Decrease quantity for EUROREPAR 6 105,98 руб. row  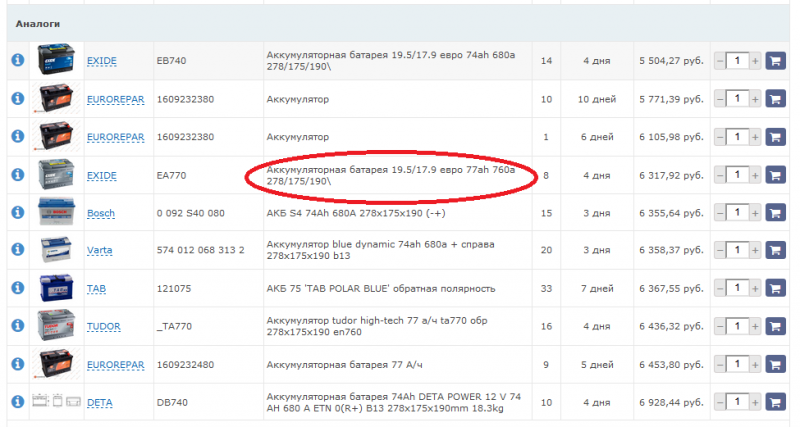click(x=720, y=137)
